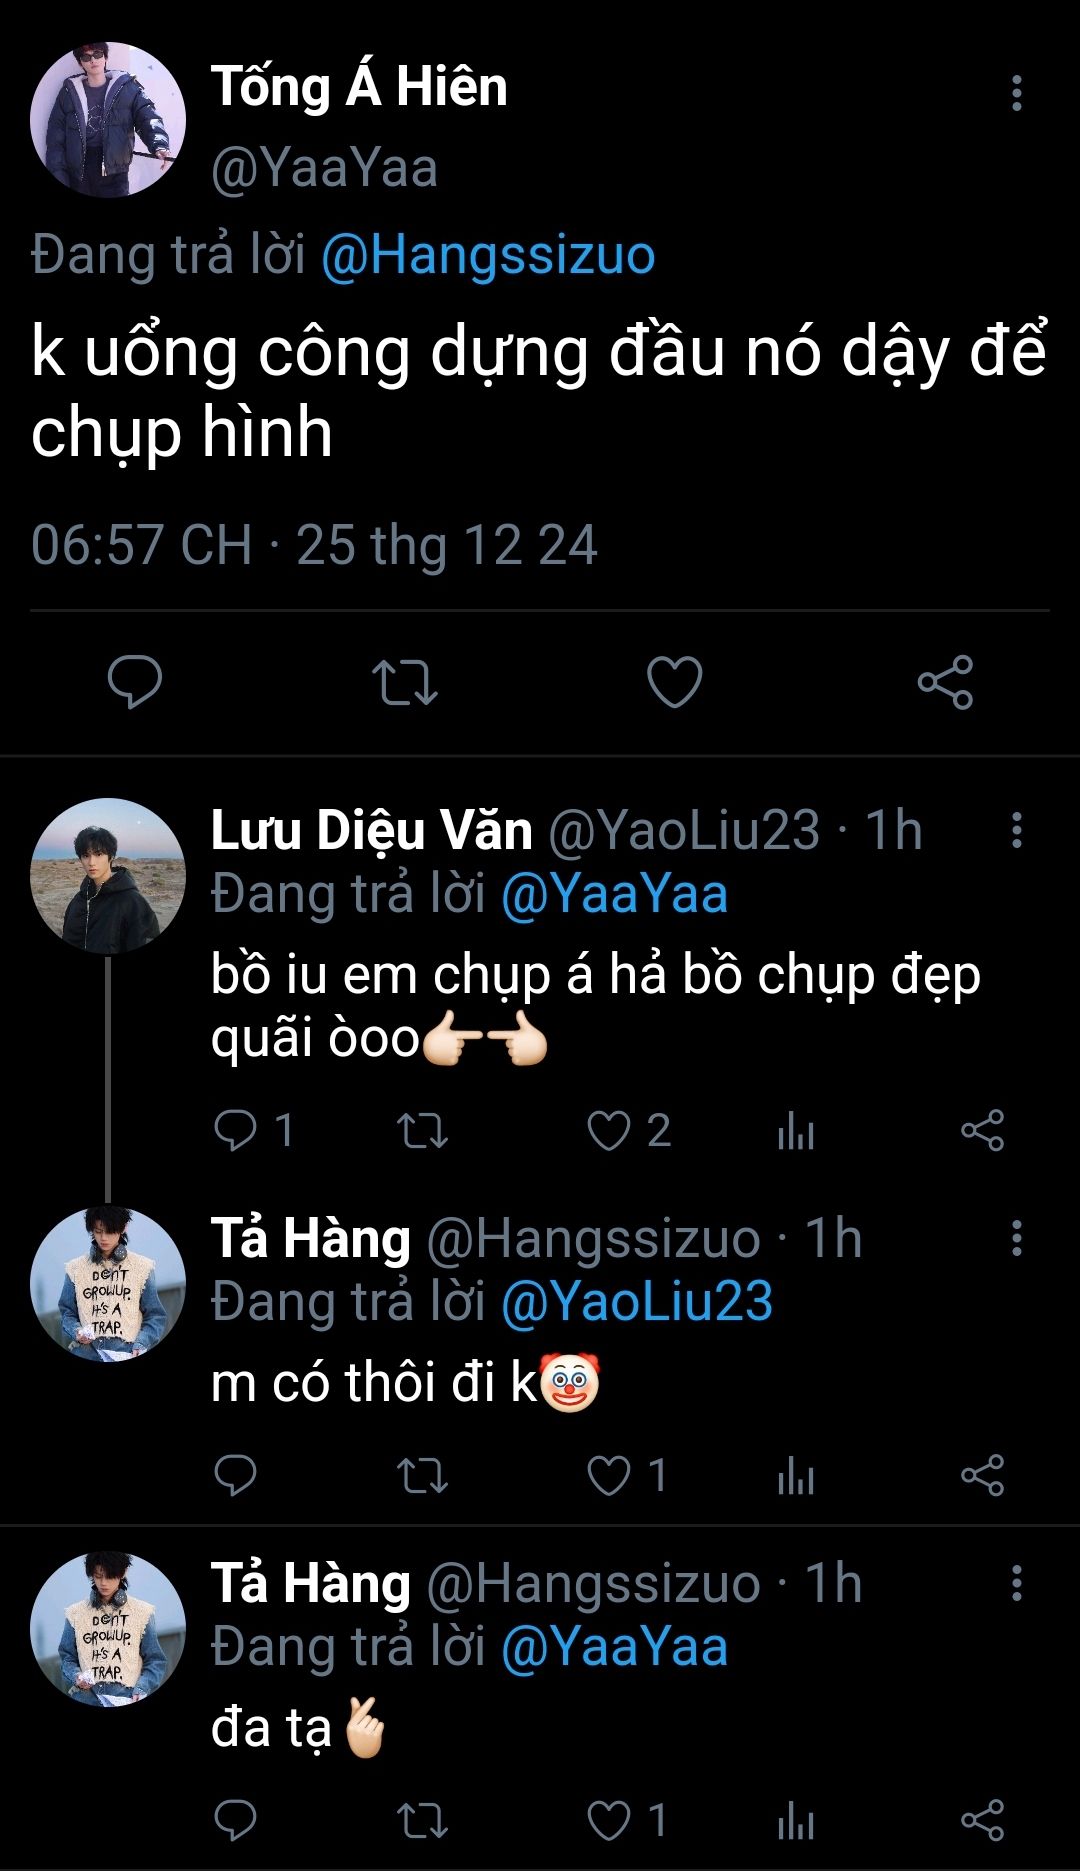Retweet Tả Hàng's "đa tạ" reply
Screen dimensions: 1080x1871
[422, 1821]
